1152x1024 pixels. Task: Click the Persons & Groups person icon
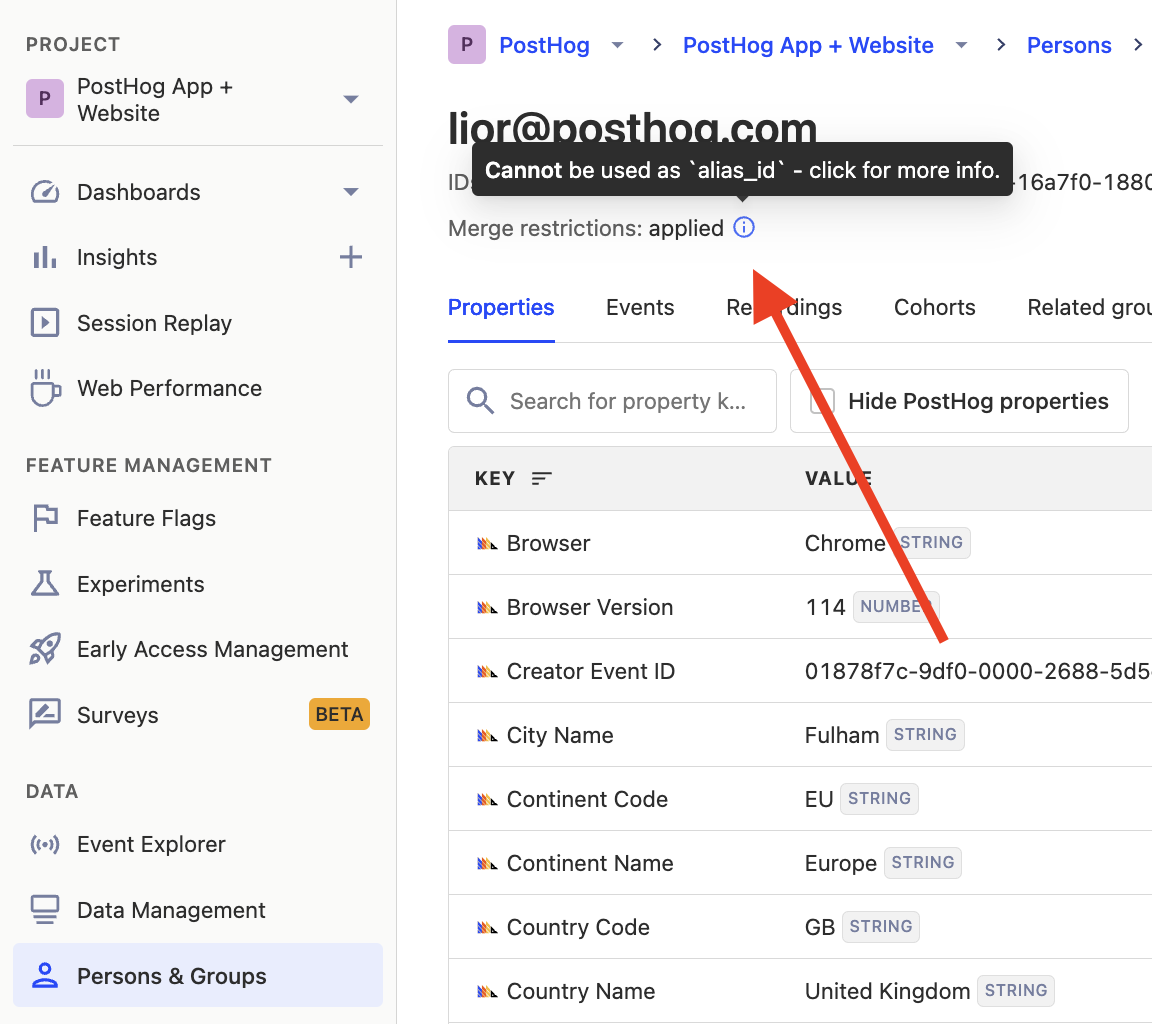(44, 974)
